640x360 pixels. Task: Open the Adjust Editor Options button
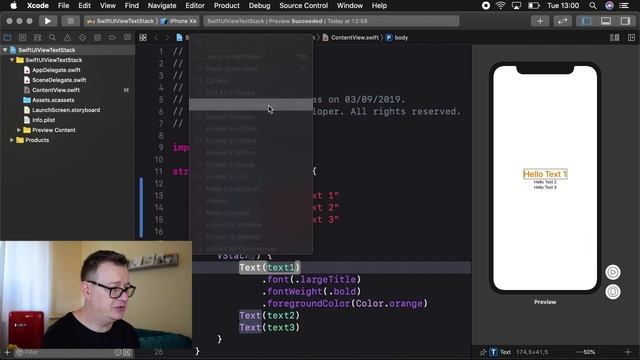coord(614,38)
